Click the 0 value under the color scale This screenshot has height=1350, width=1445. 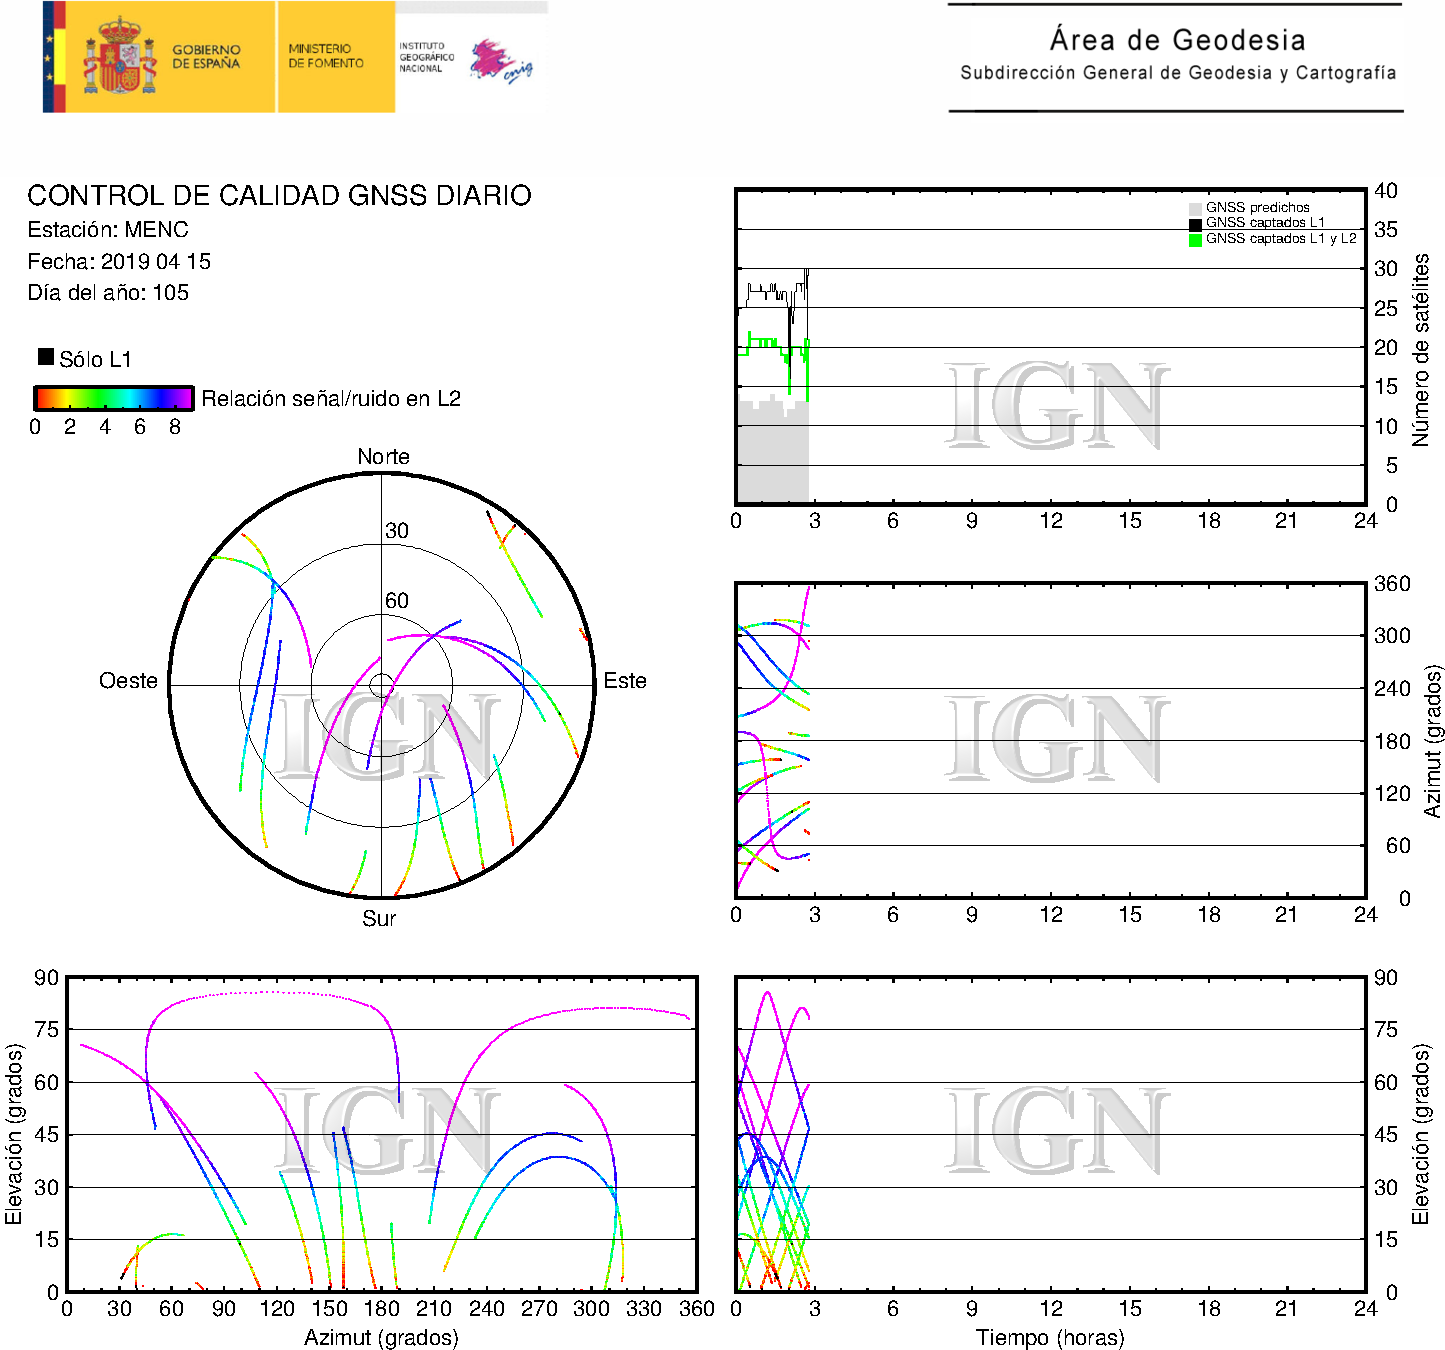(35, 427)
